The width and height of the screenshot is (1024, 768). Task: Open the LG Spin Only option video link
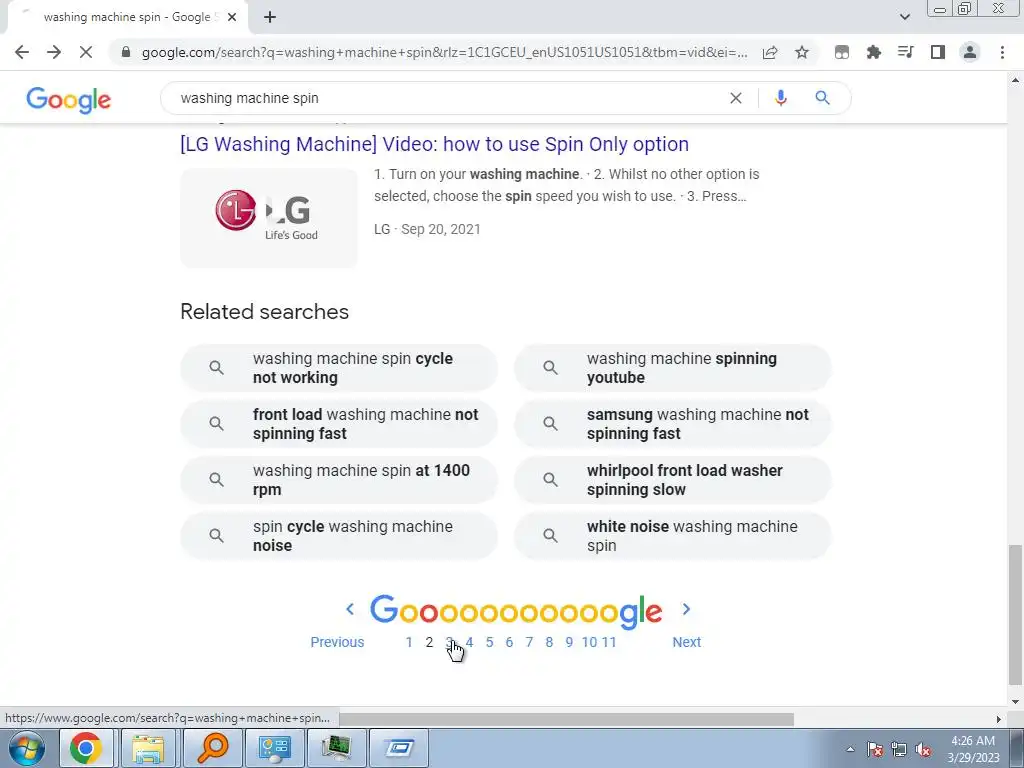[x=434, y=144]
